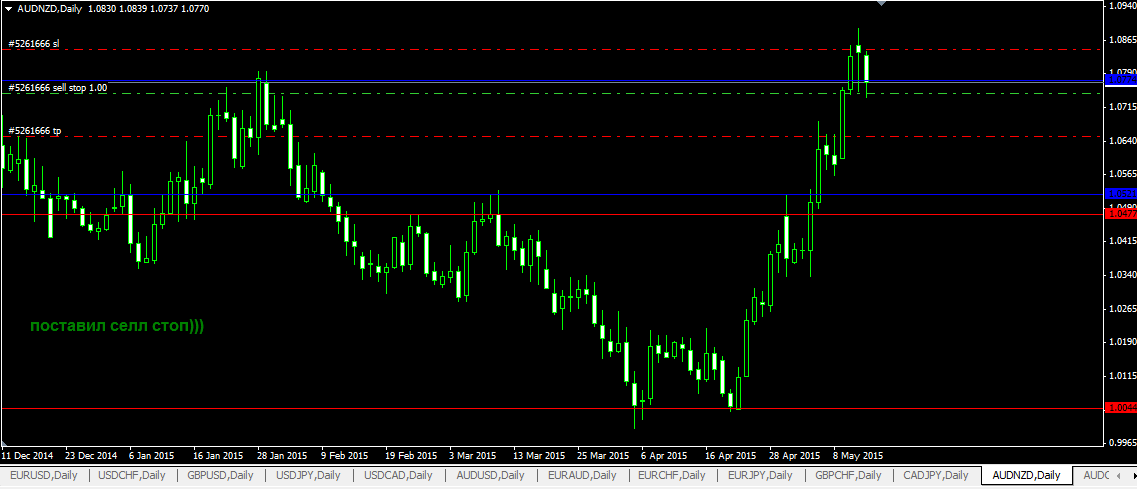Click the red 1.0044 price label
This screenshot has height=489, width=1137.
click(x=1120, y=408)
